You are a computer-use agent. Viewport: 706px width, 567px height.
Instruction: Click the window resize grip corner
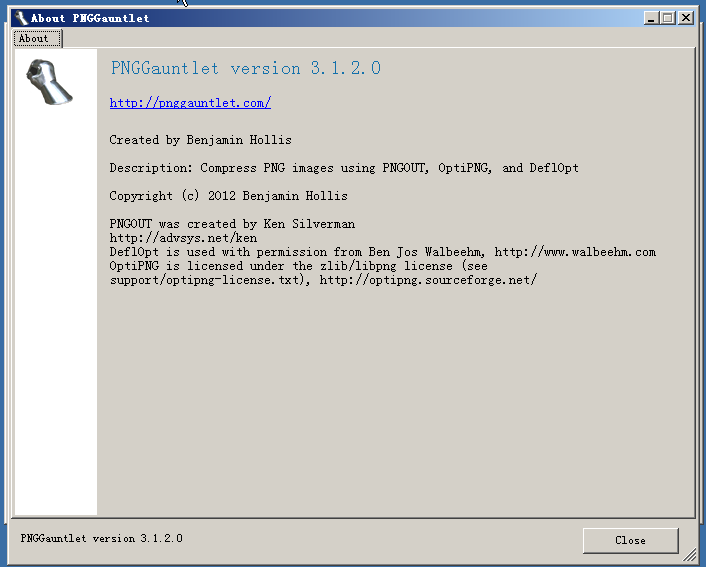pos(689,554)
